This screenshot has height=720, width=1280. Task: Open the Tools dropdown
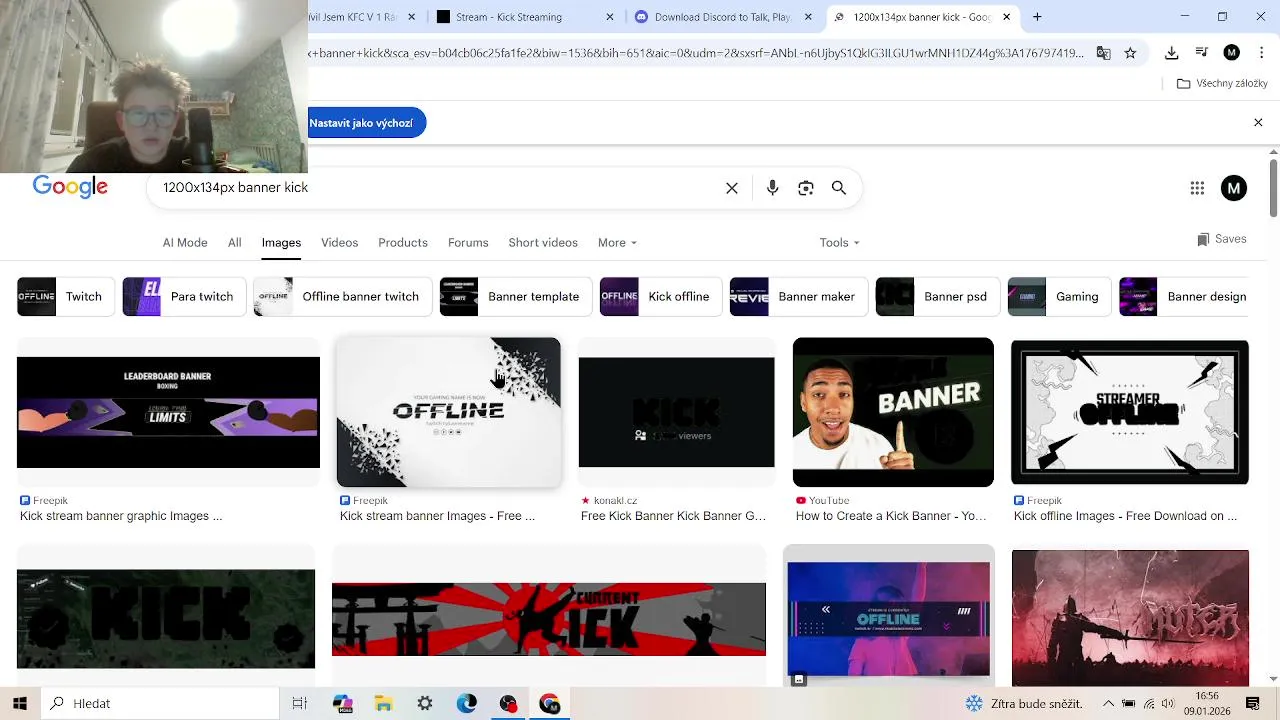(x=839, y=242)
